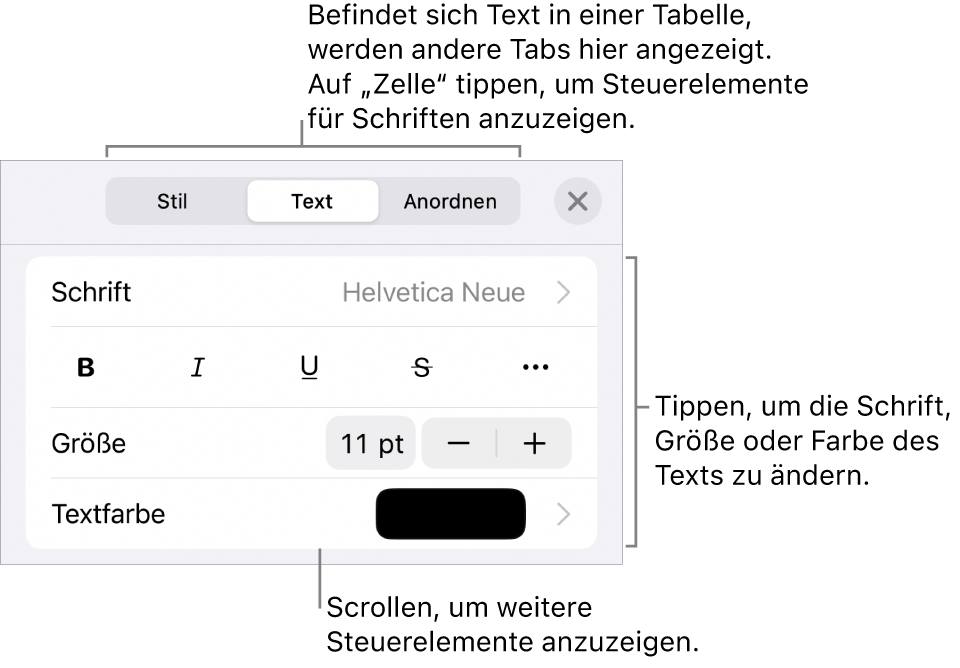Tap the Größe label
This screenshot has width=960, height=668.
tap(89, 443)
